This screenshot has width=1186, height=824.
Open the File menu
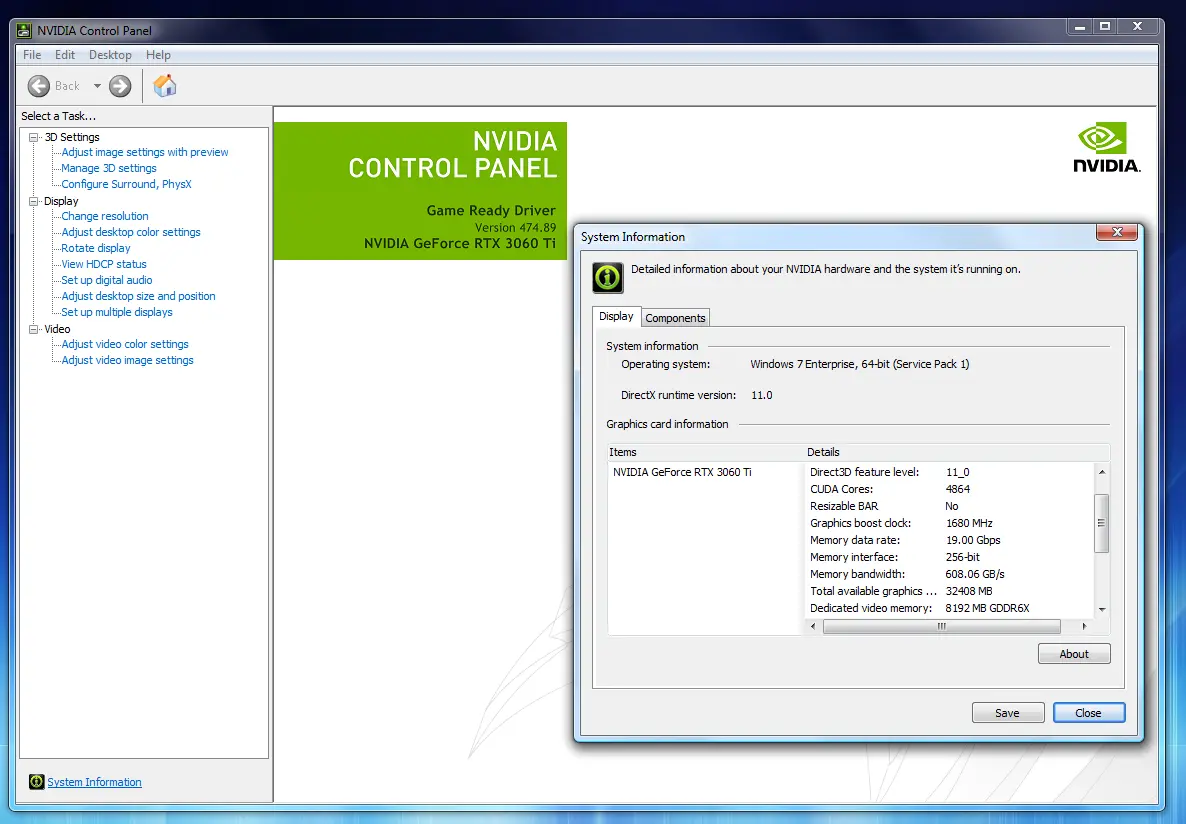point(32,54)
